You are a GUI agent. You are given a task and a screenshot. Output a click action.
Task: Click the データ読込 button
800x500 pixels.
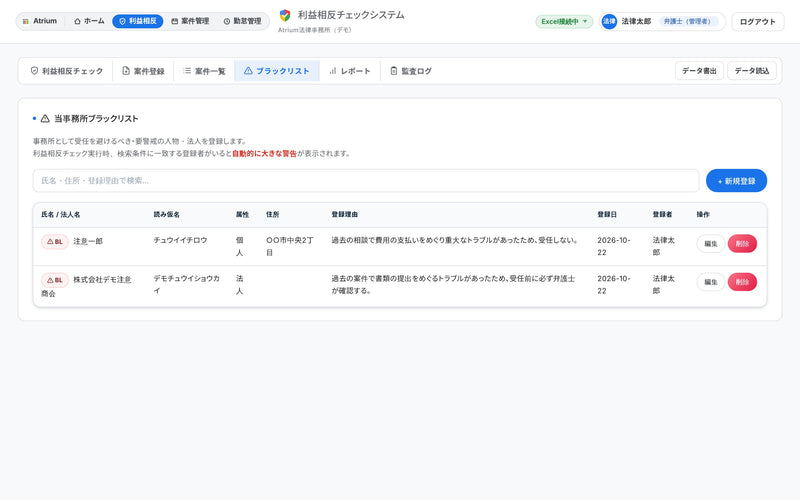click(752, 71)
